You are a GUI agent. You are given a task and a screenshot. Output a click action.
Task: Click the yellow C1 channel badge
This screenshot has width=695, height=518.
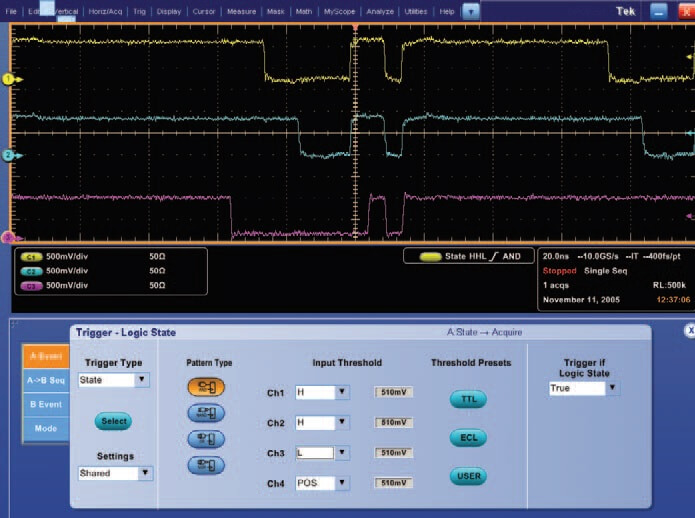31,256
